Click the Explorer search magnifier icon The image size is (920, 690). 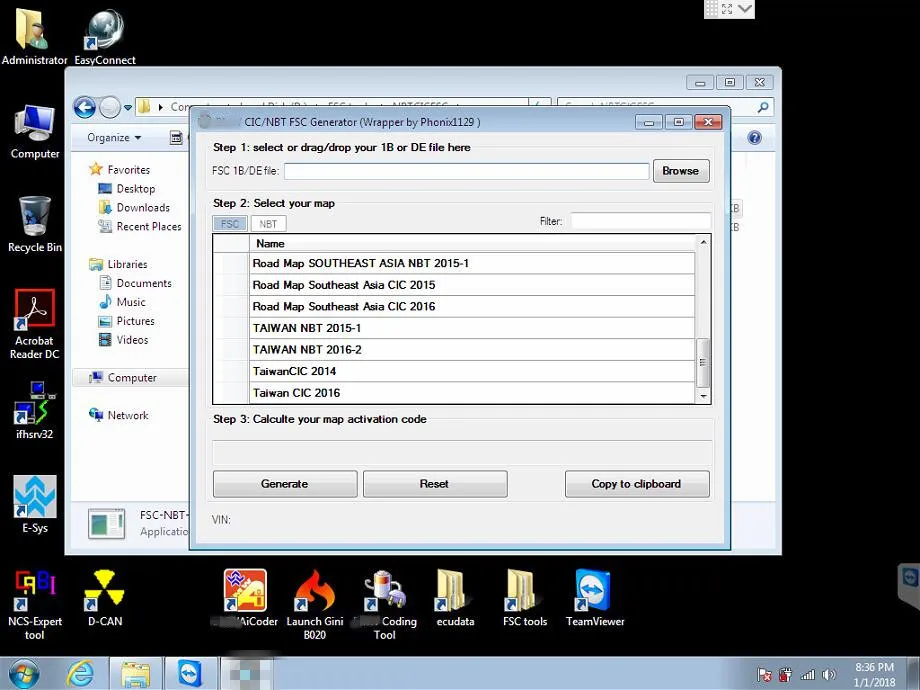tap(763, 107)
